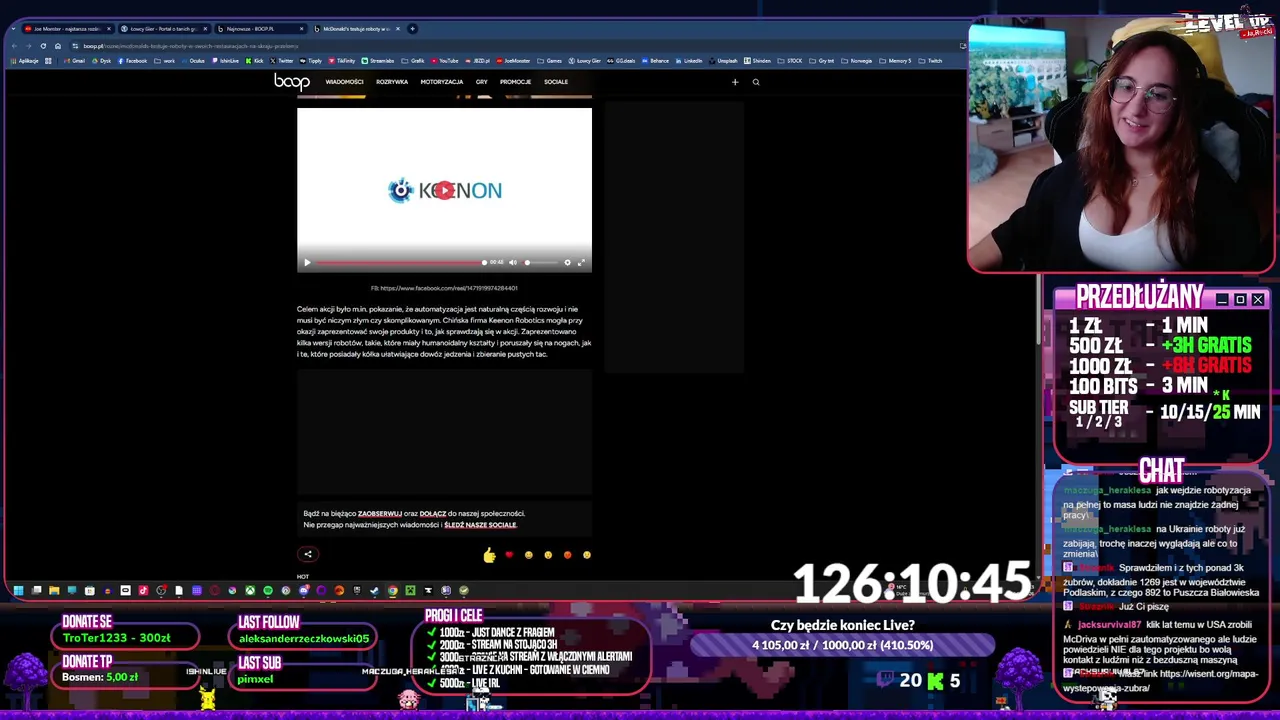This screenshot has height=720, width=1280.
Task: Open Spotify from the taskbar
Action: pyautogui.click(x=268, y=590)
